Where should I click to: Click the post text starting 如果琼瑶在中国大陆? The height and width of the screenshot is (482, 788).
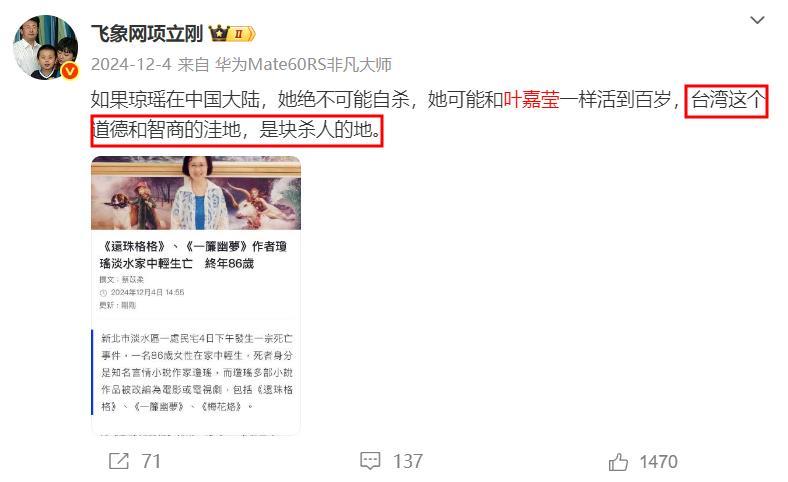[427, 115]
